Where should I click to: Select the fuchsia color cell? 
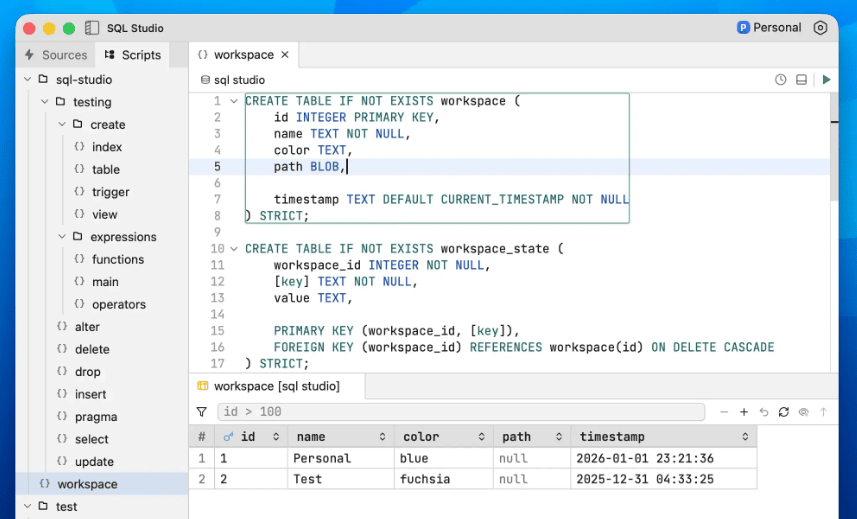(443, 479)
